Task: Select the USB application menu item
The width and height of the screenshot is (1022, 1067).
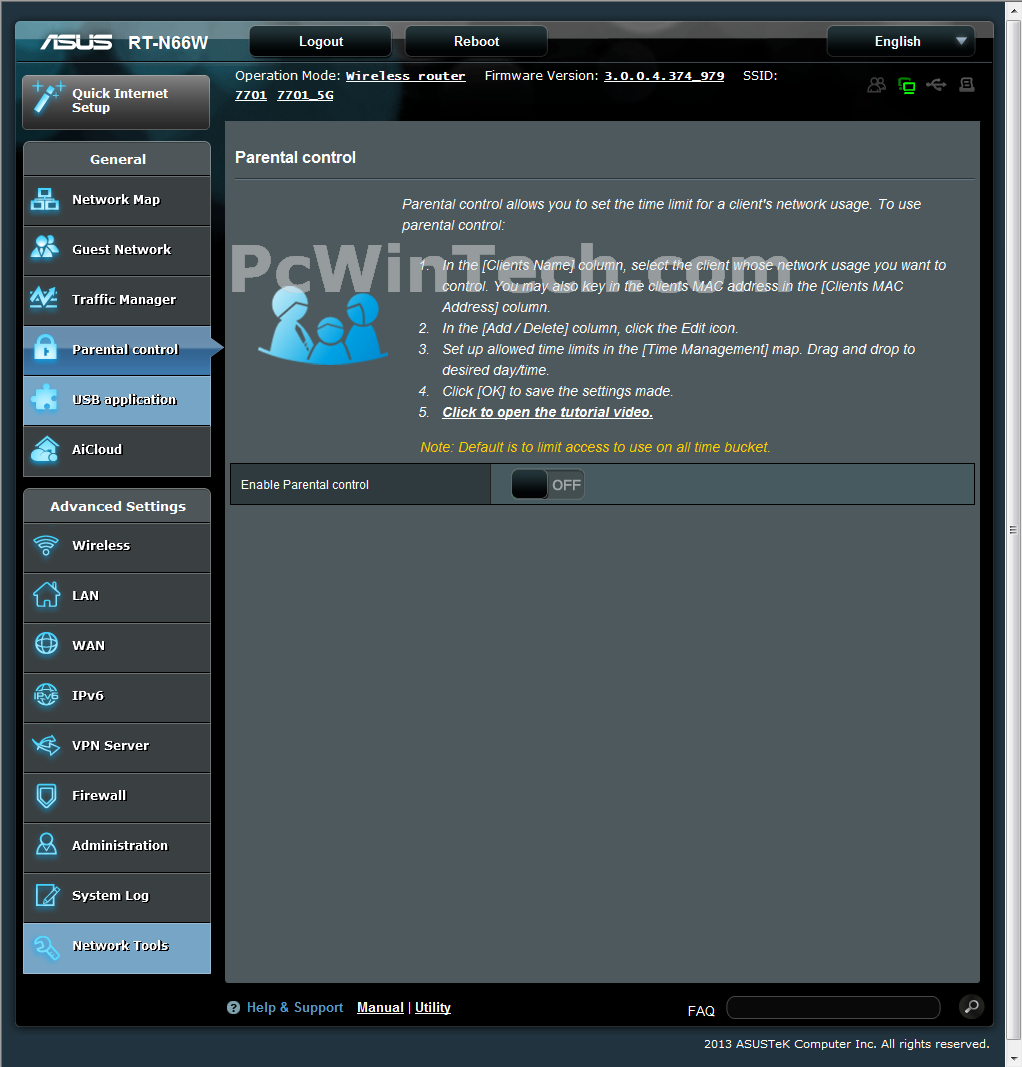Action: pyautogui.click(x=117, y=401)
